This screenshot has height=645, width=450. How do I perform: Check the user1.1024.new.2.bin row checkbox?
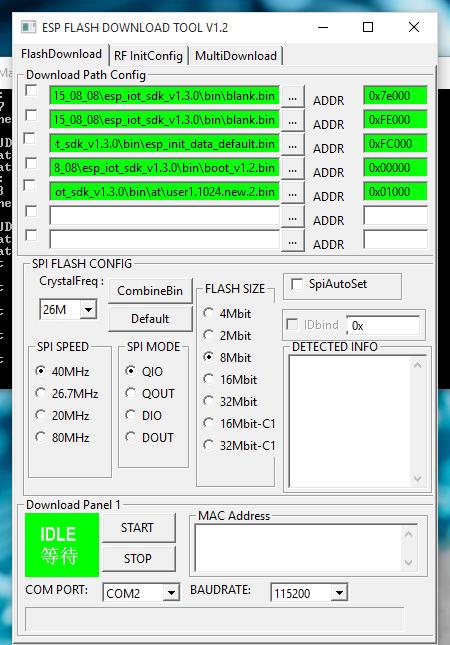tap(30, 186)
